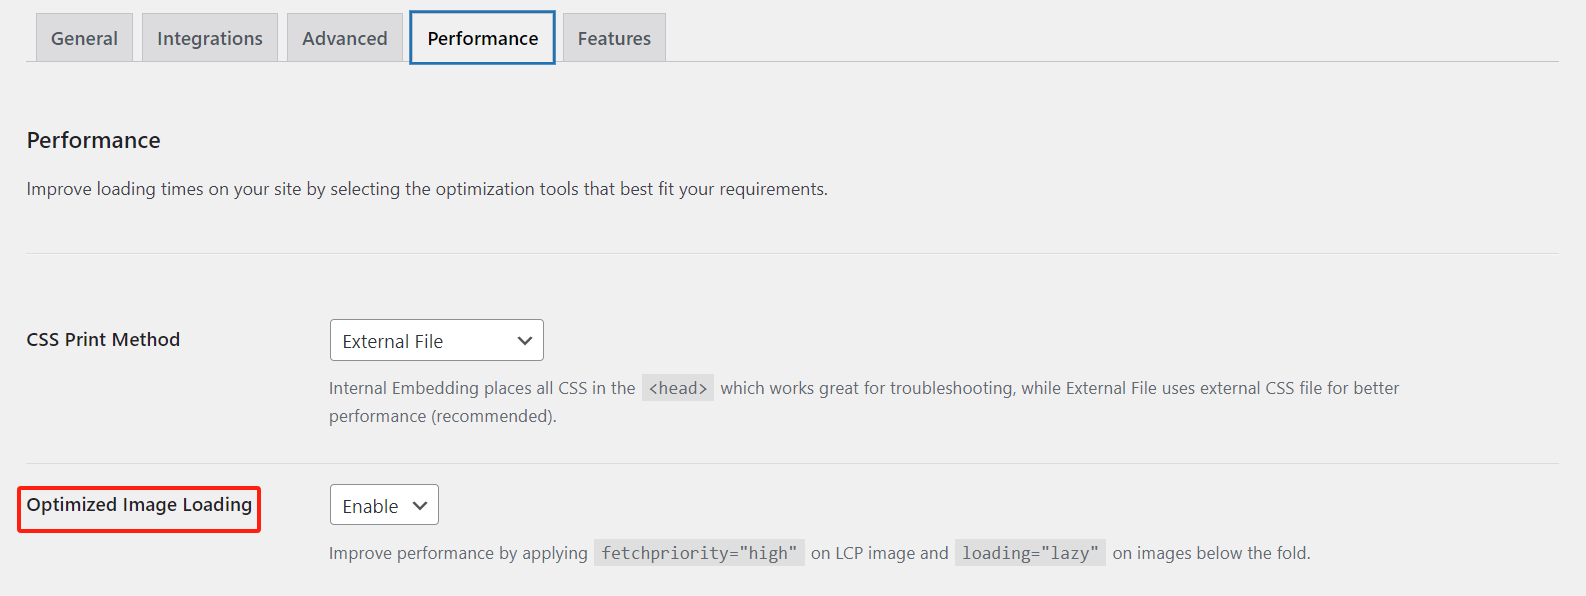Go to the Advanced tab

coord(345,38)
